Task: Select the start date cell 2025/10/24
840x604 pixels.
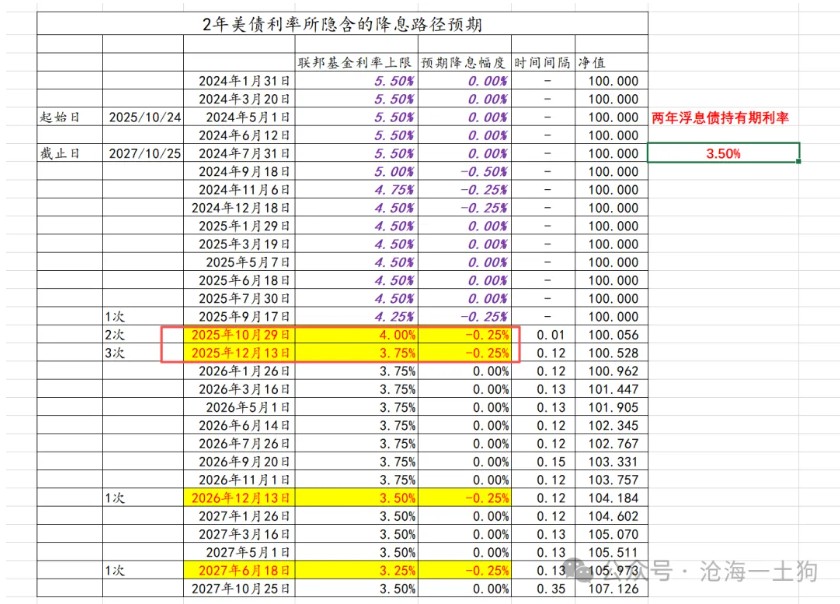Action: [x=143, y=117]
